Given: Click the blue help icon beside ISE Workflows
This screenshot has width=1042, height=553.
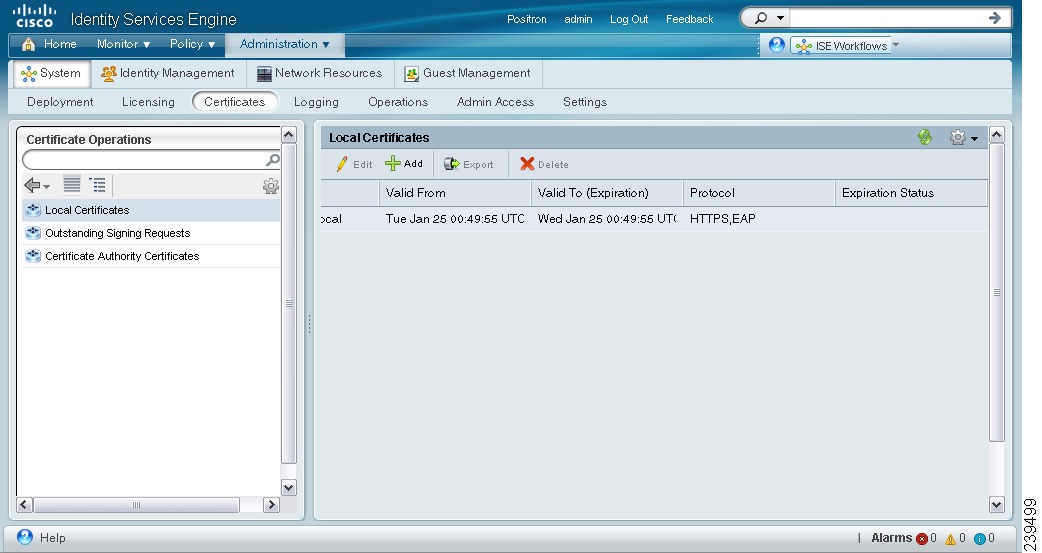Looking at the screenshot, I should click(776, 45).
